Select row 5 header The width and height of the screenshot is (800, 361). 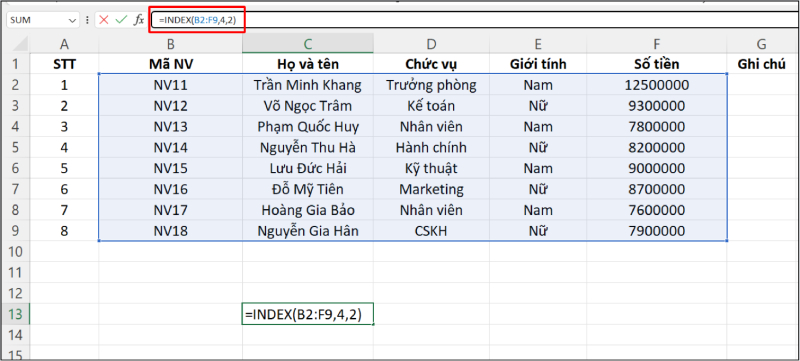tap(15, 147)
